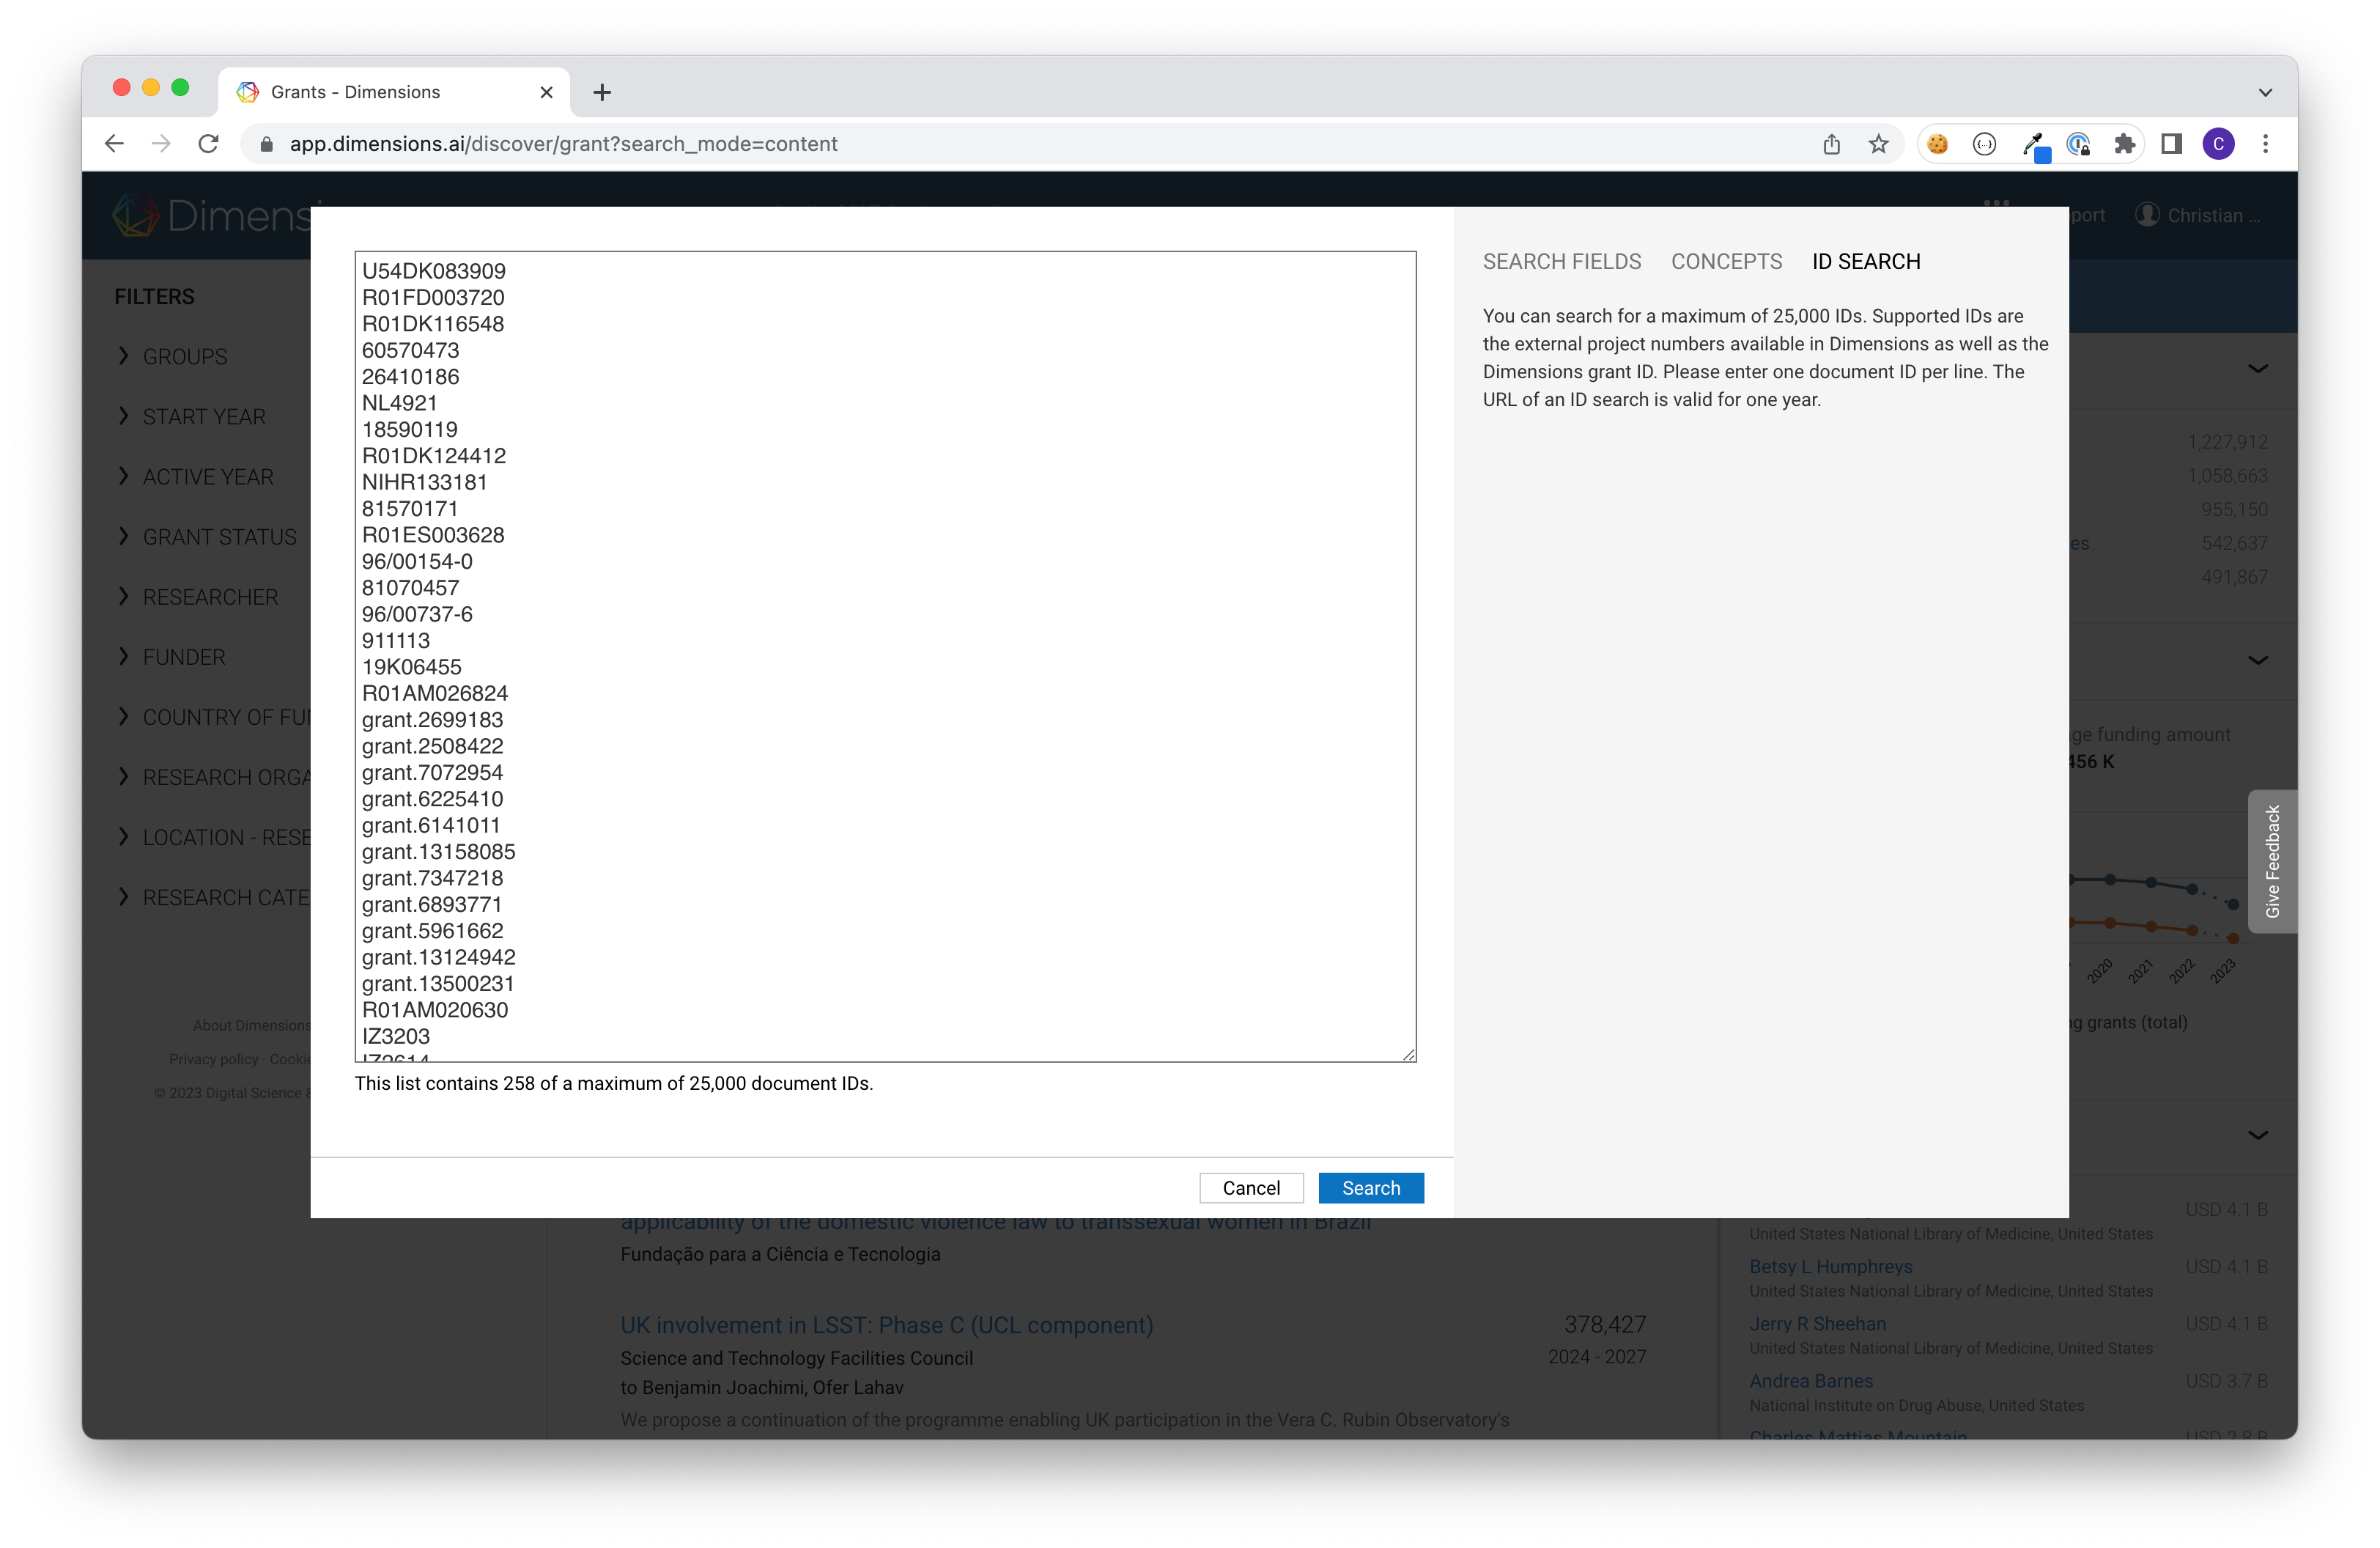
Task: Click ID line 19K06455
Action: point(411,667)
